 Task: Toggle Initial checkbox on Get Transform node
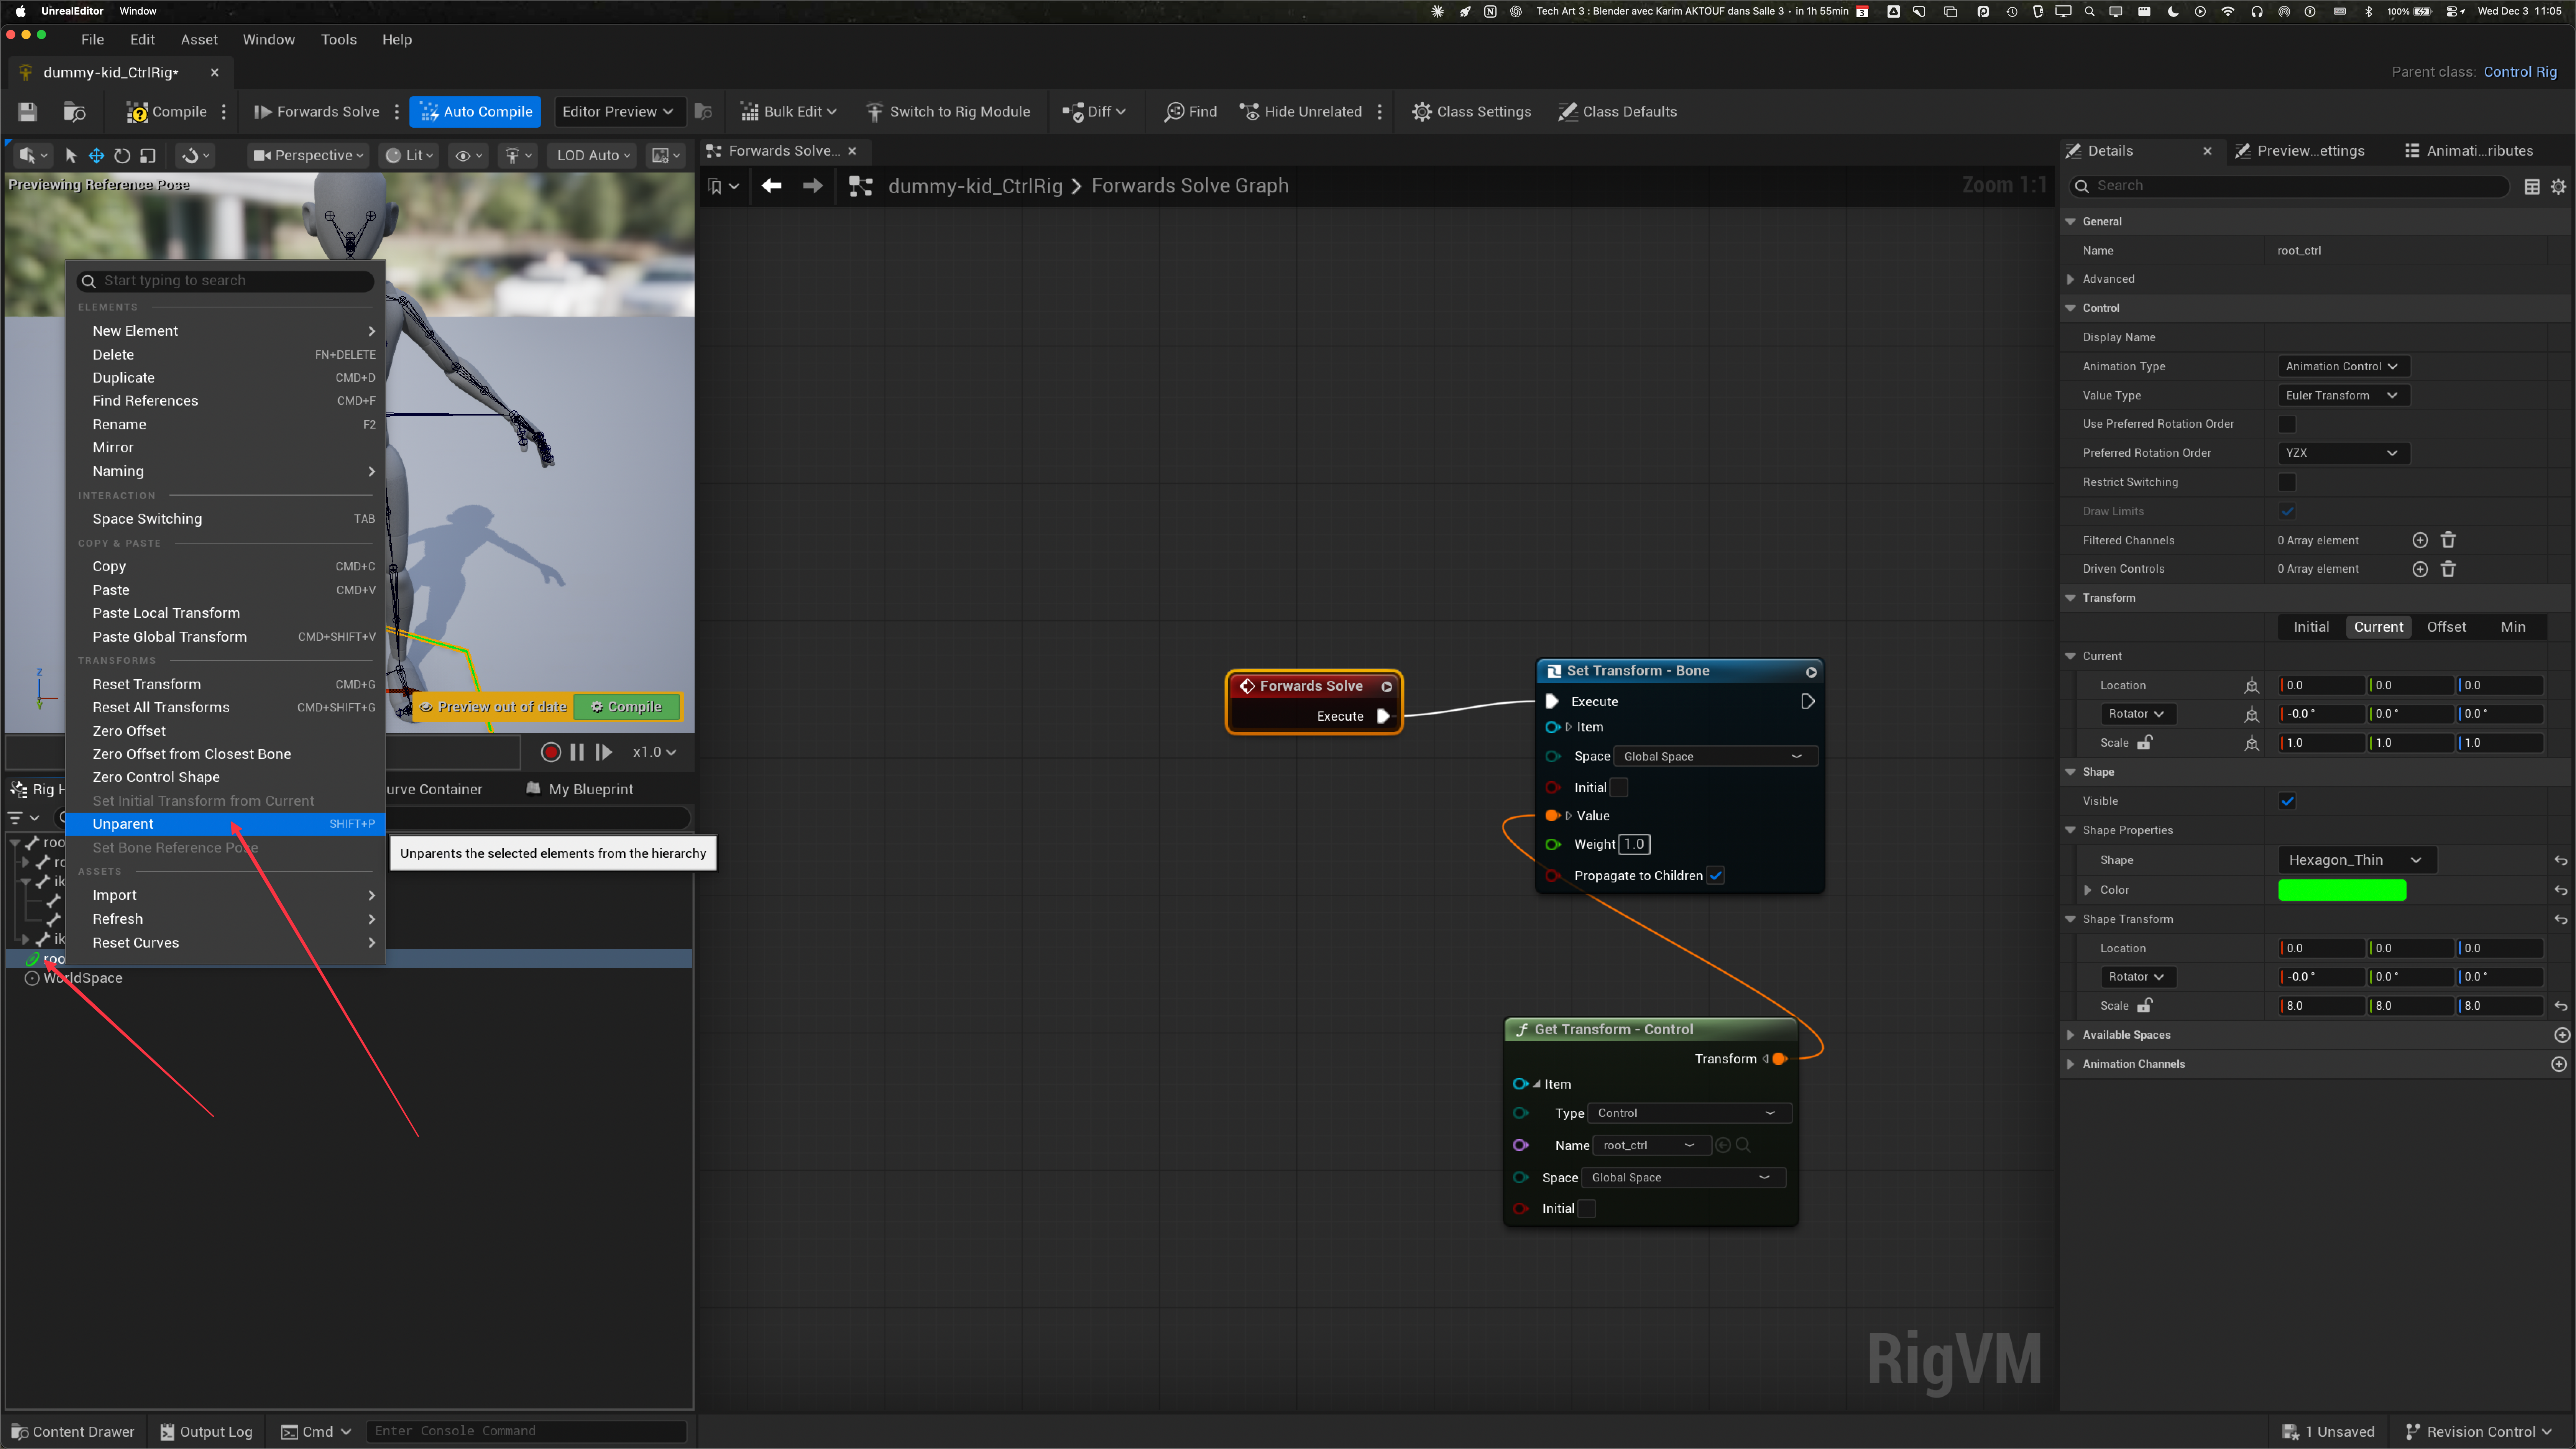coord(1587,1209)
